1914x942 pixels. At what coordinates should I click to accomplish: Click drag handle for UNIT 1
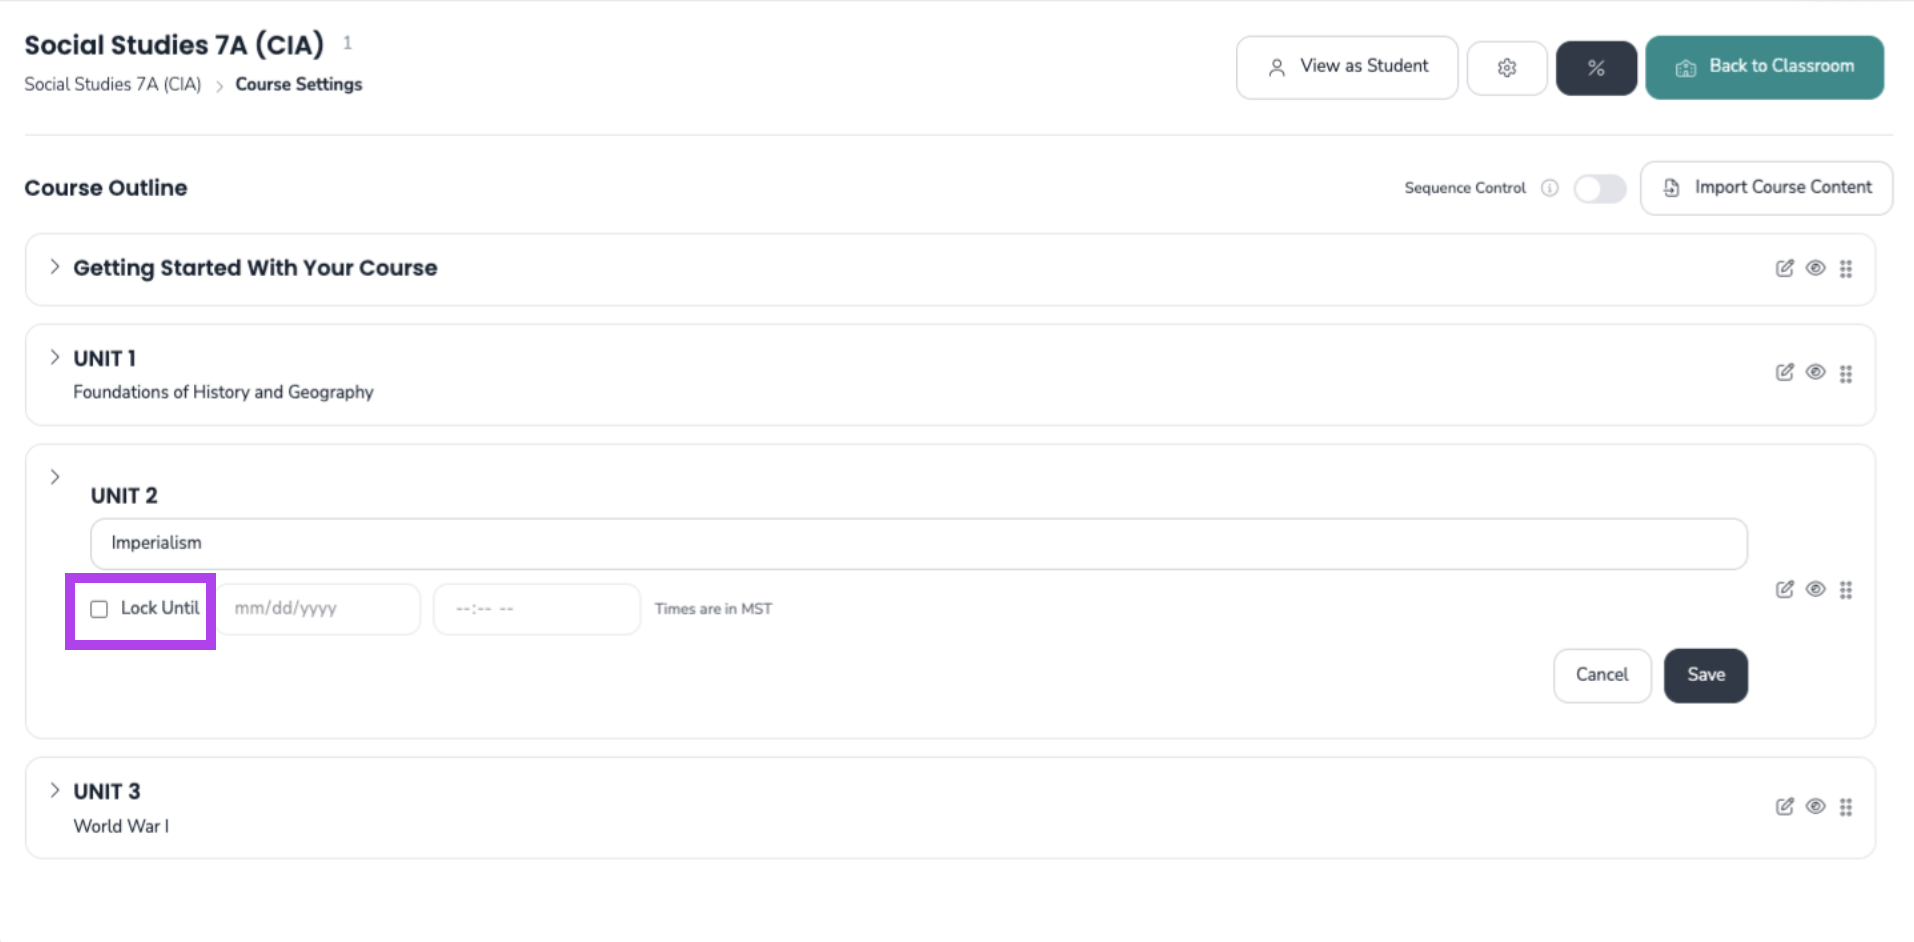click(x=1846, y=373)
